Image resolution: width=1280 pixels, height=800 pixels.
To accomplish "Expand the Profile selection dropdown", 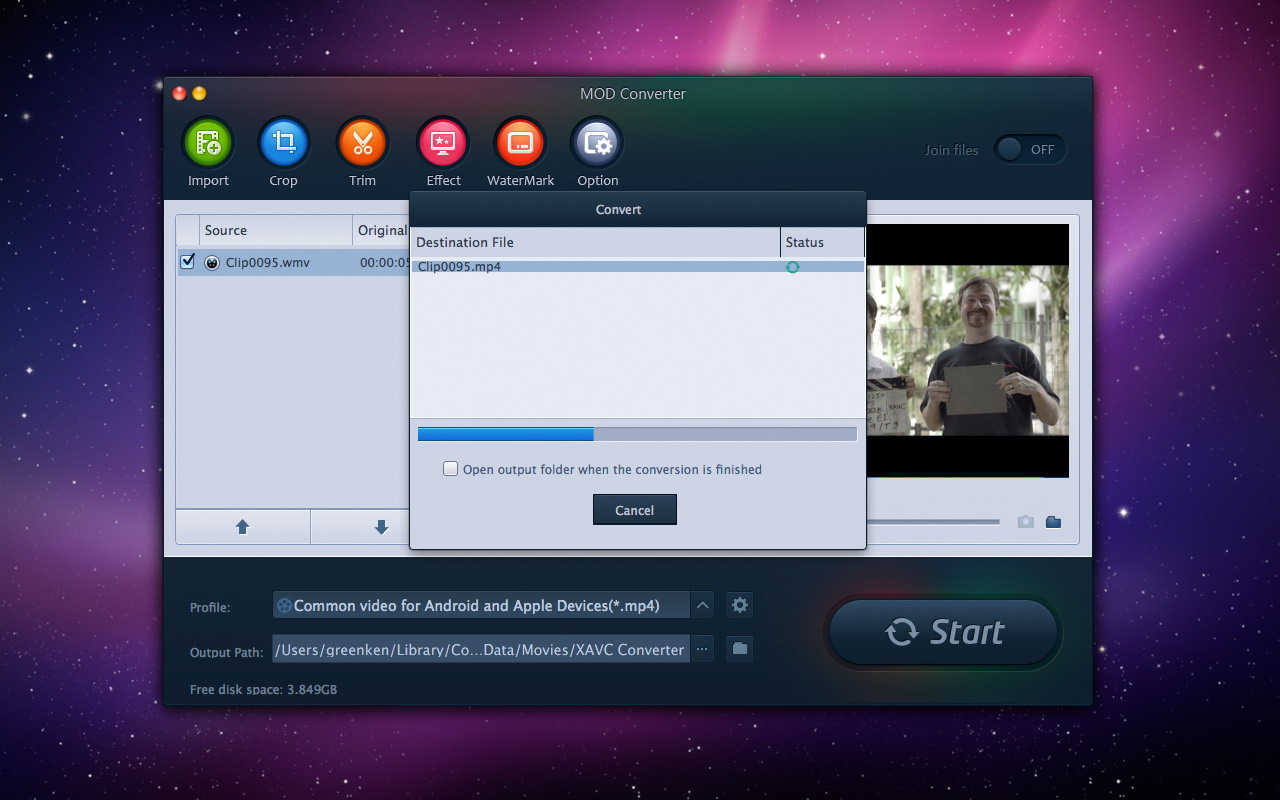I will (x=702, y=604).
